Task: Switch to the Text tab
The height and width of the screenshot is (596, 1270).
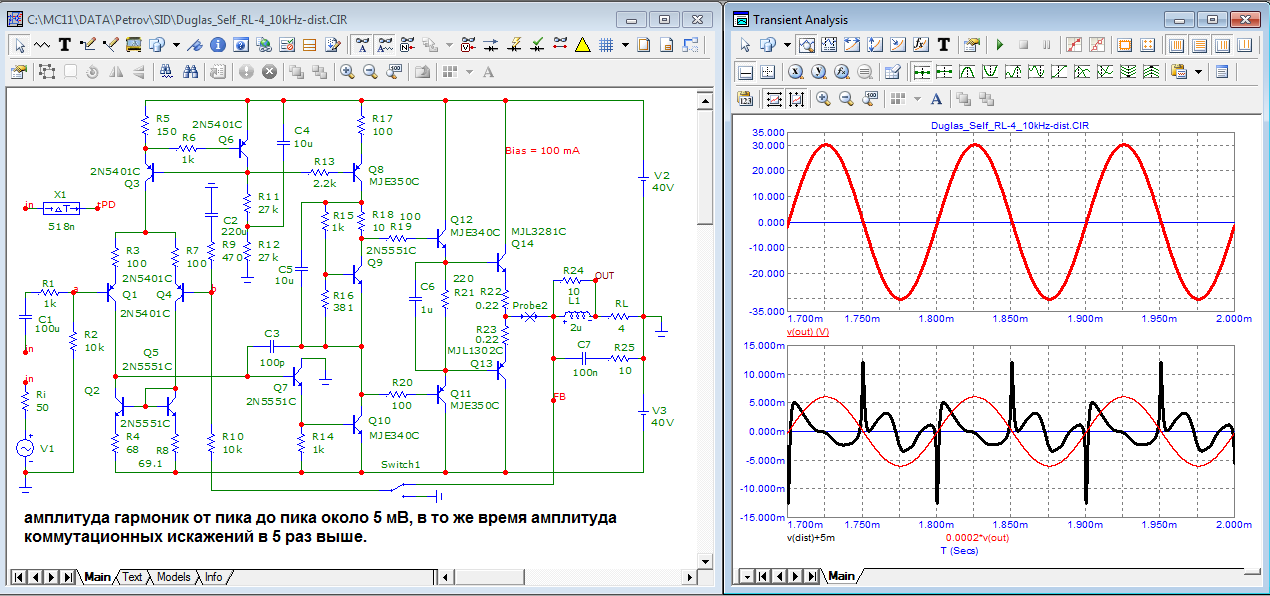Action: tap(132, 577)
